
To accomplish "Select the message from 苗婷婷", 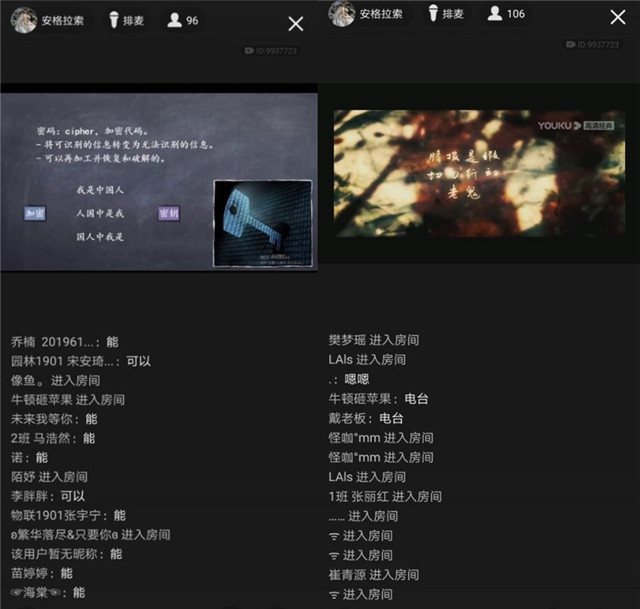I will click(x=42, y=573).
